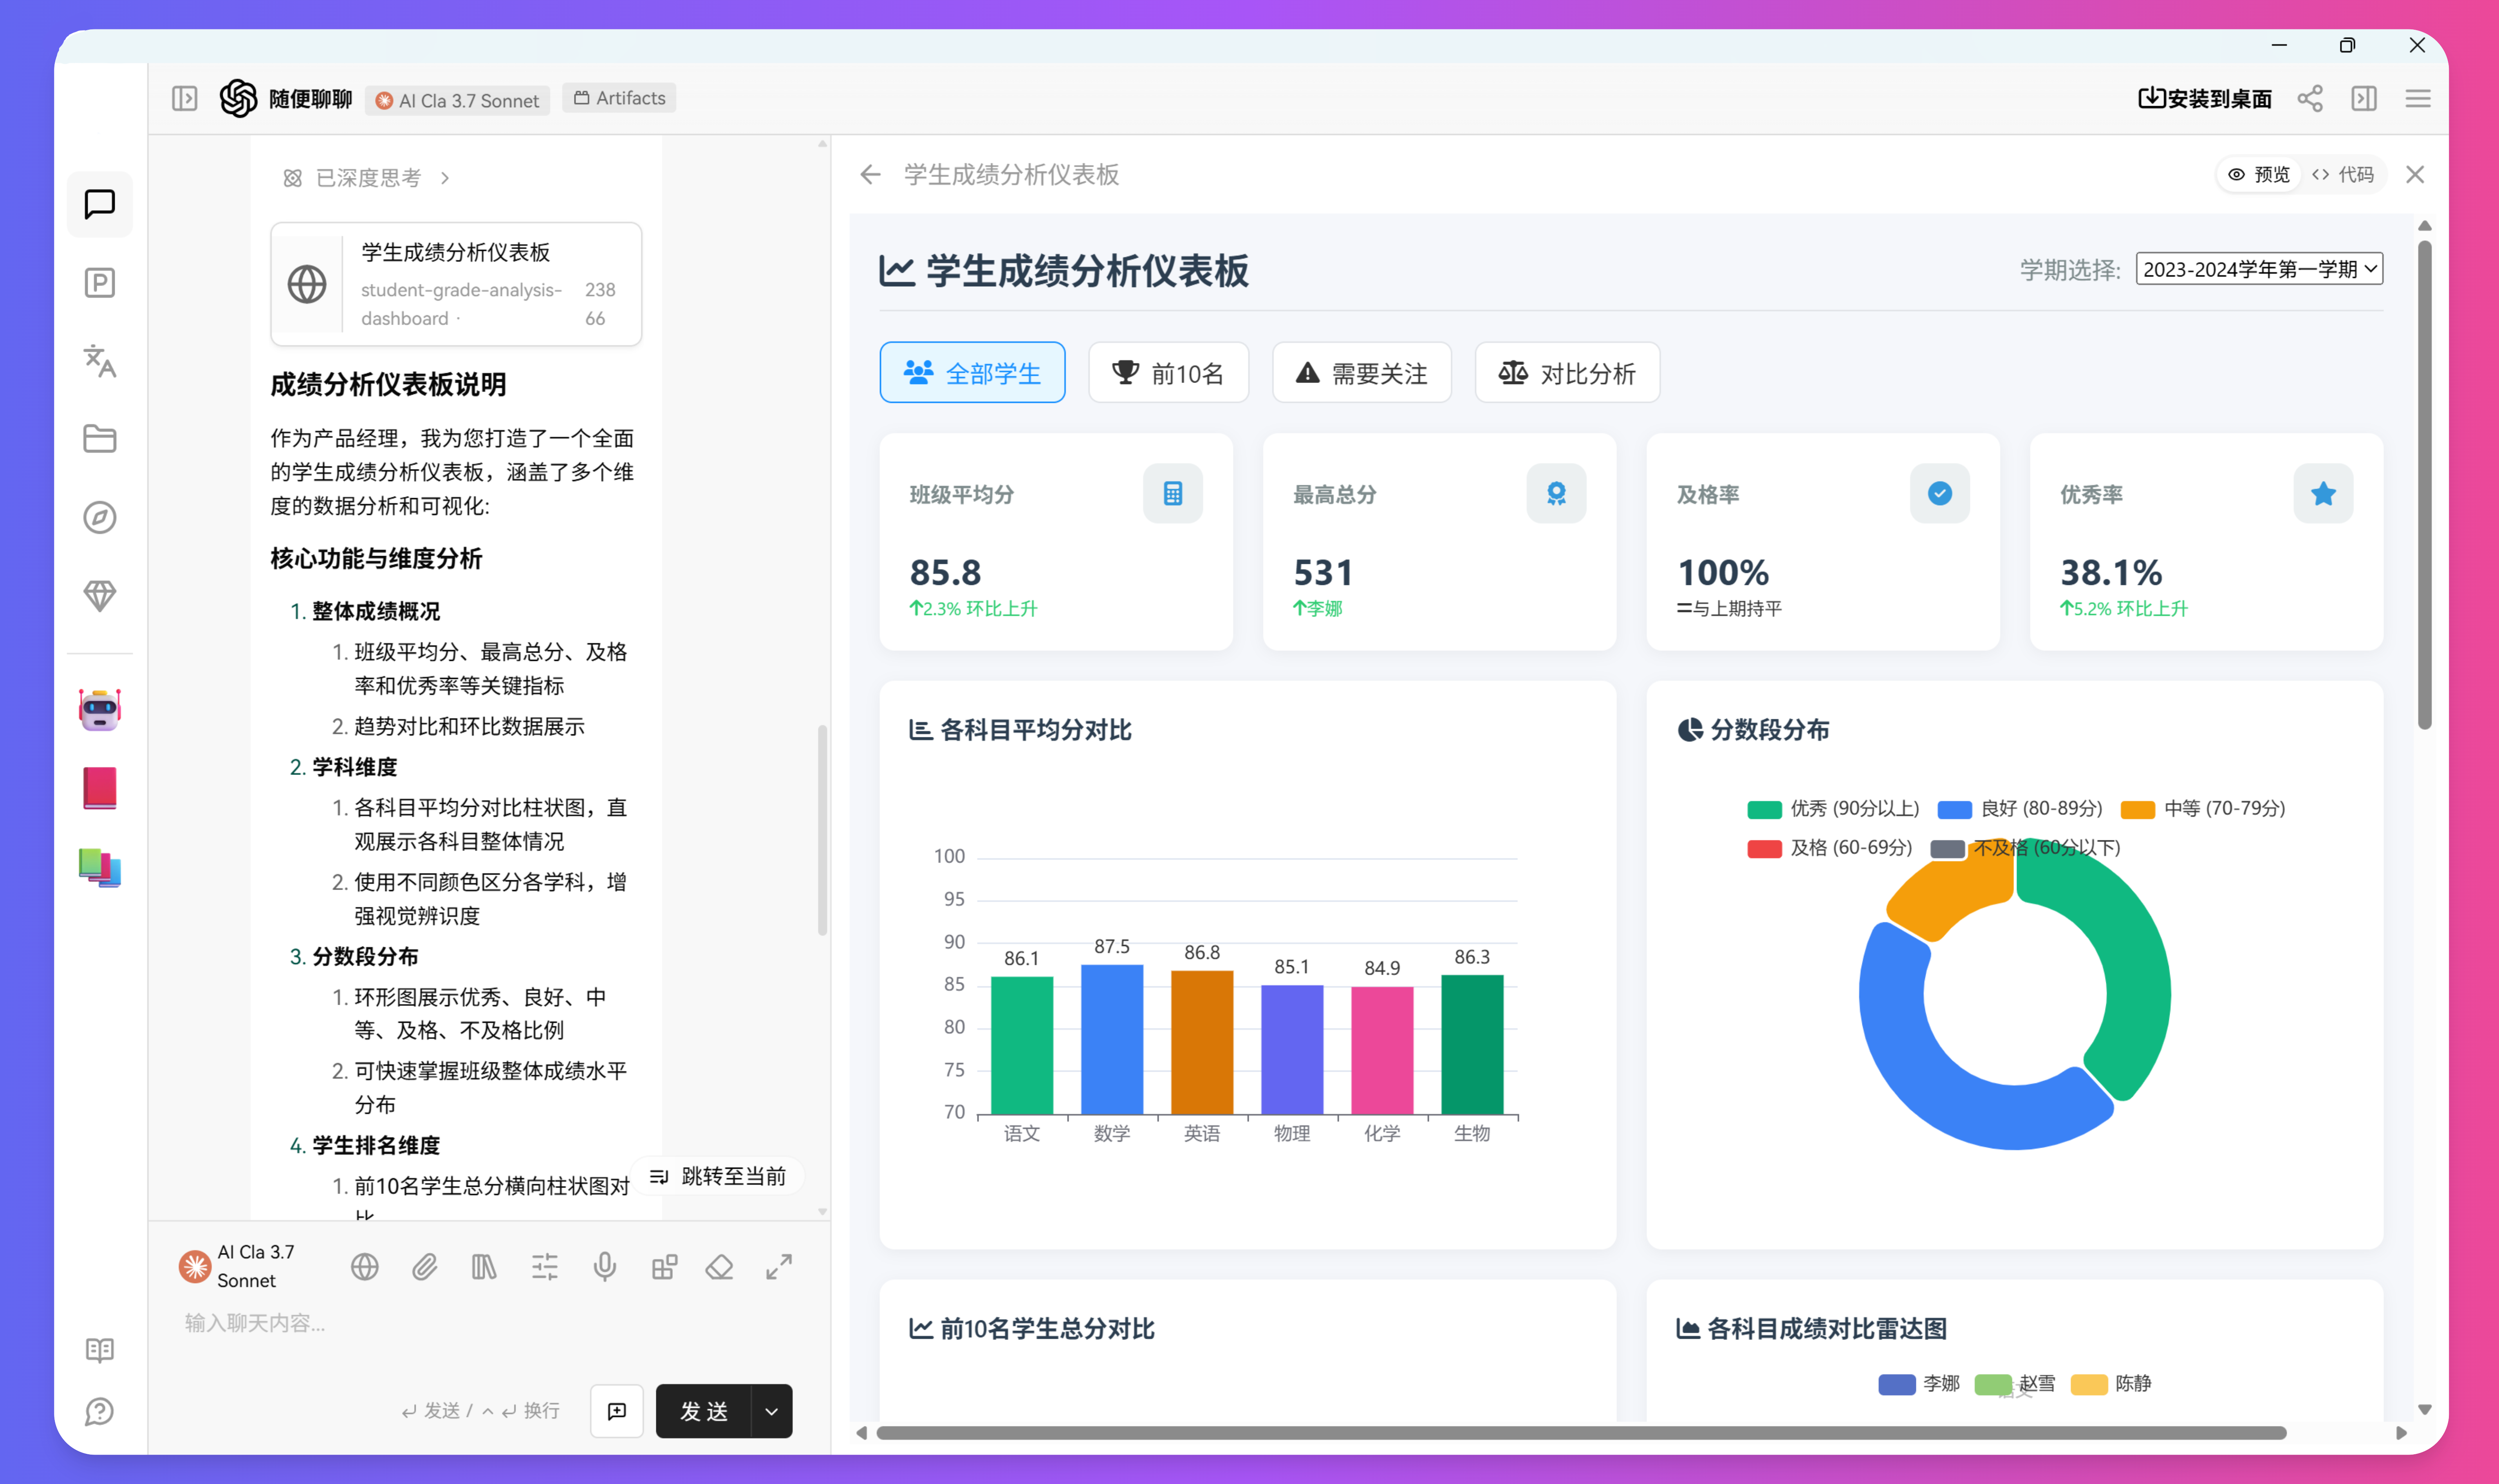
Task: Open chat settings sliders icon
Action: [x=545, y=1267]
